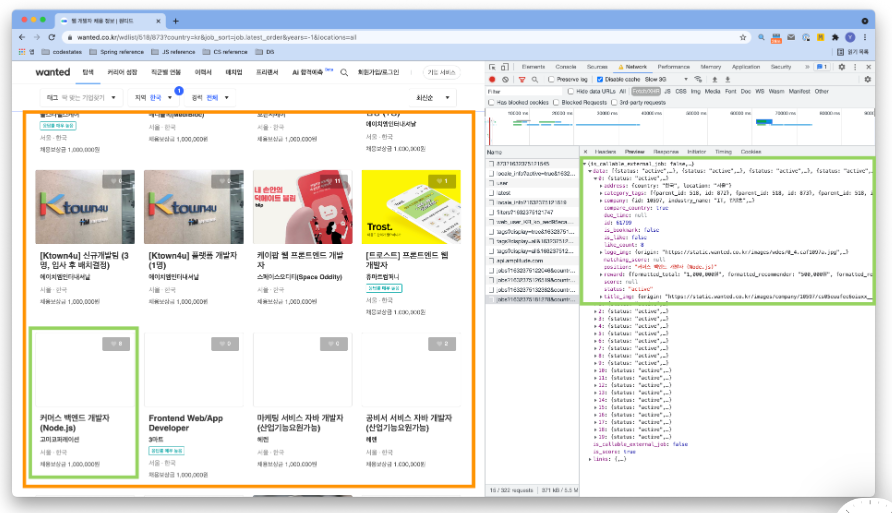This screenshot has width=892, height=513.
Task: Stop recording the network log
Action: click(493, 80)
